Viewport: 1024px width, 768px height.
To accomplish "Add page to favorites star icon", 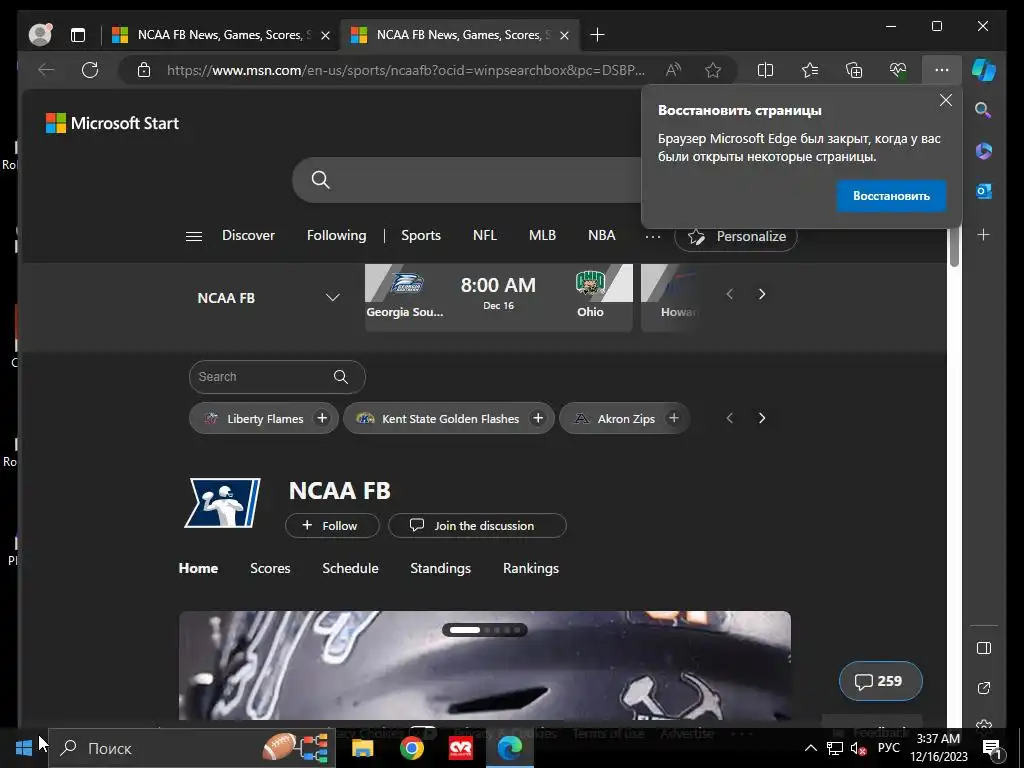I will point(713,70).
